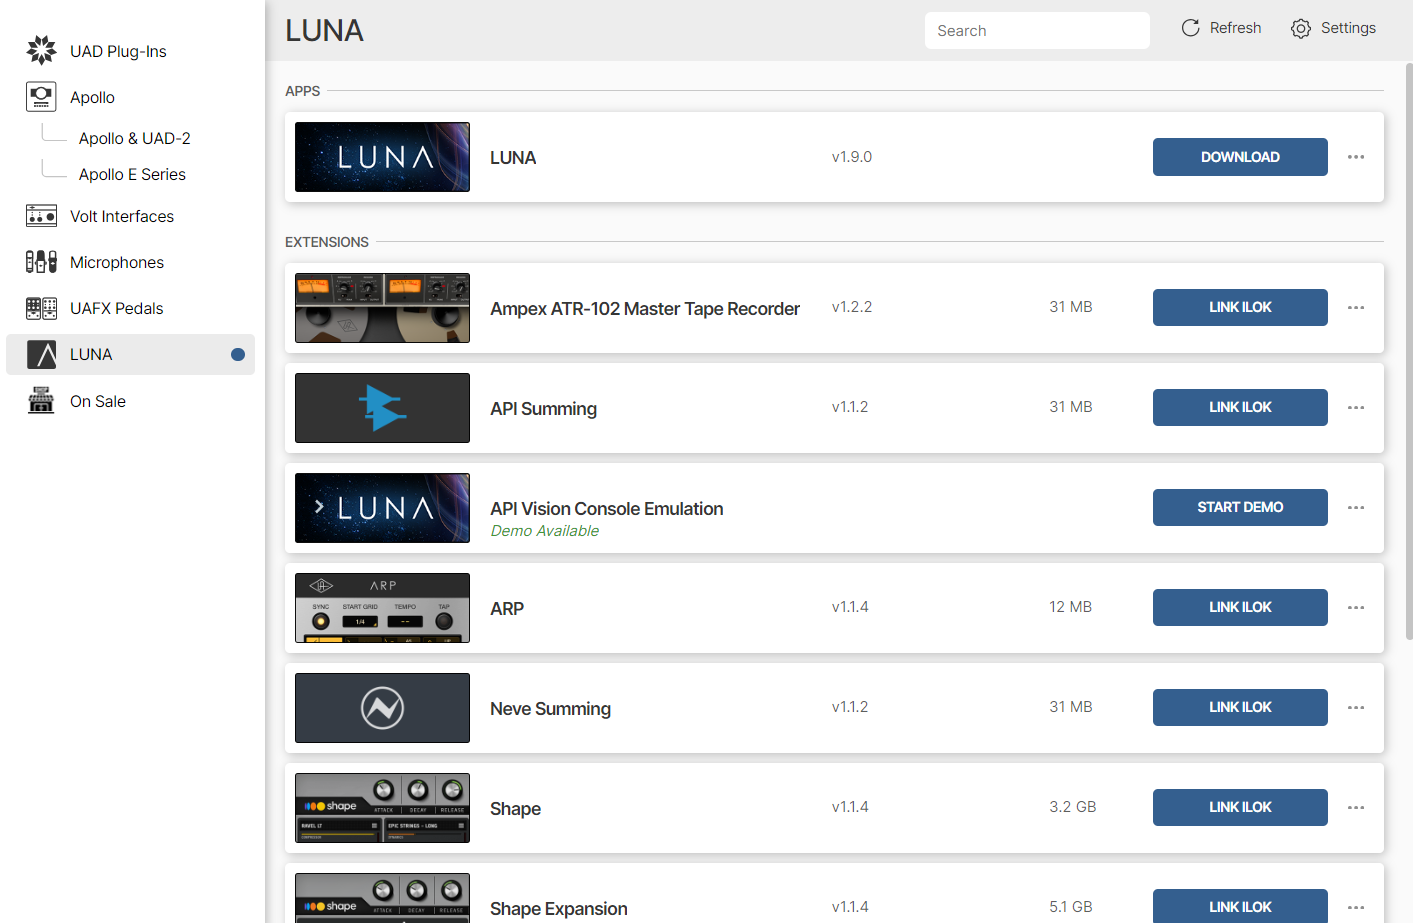Click the API Vision Console LUNA thumbnail
Screen dimensions: 1413x923
(382, 508)
